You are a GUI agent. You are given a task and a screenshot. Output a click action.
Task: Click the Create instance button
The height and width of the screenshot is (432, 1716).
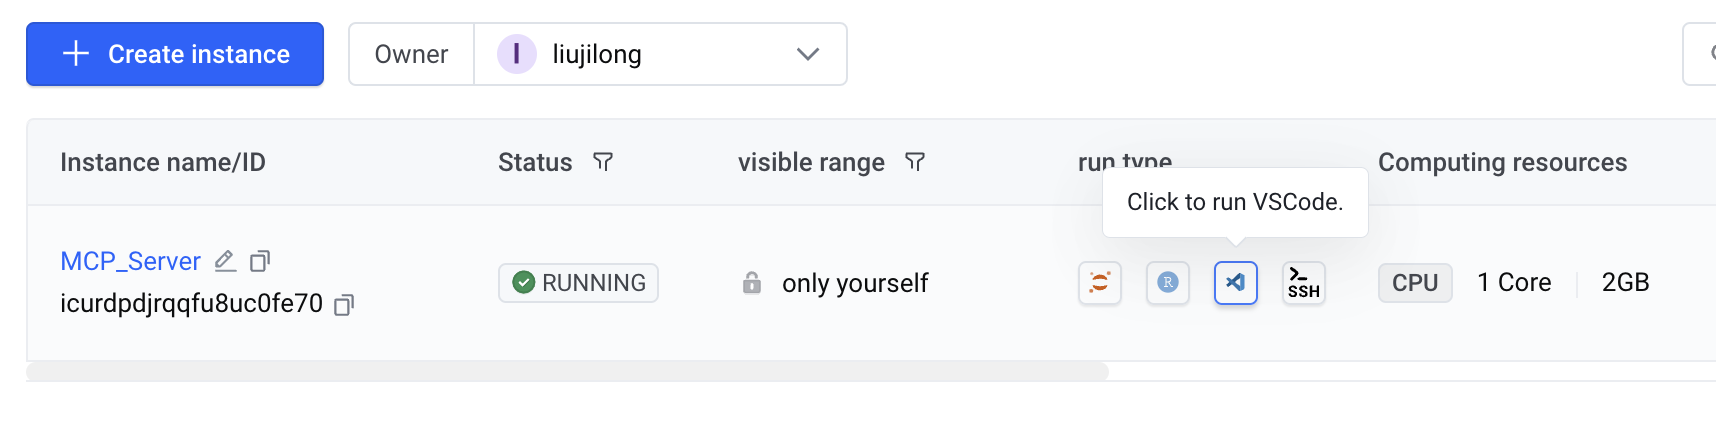pyautogui.click(x=175, y=54)
